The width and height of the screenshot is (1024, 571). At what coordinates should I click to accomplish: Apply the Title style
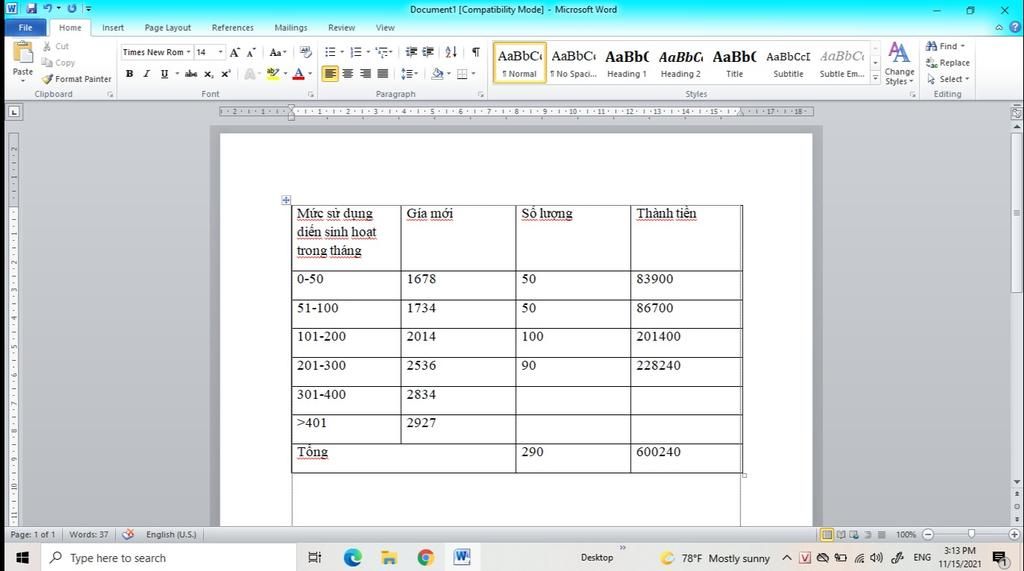(x=734, y=63)
